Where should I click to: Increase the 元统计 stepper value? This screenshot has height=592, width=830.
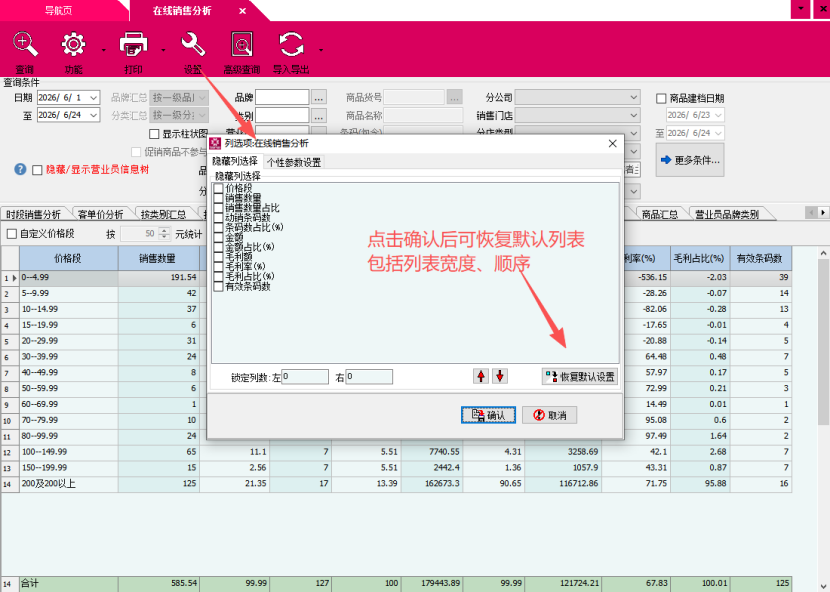click(165, 230)
